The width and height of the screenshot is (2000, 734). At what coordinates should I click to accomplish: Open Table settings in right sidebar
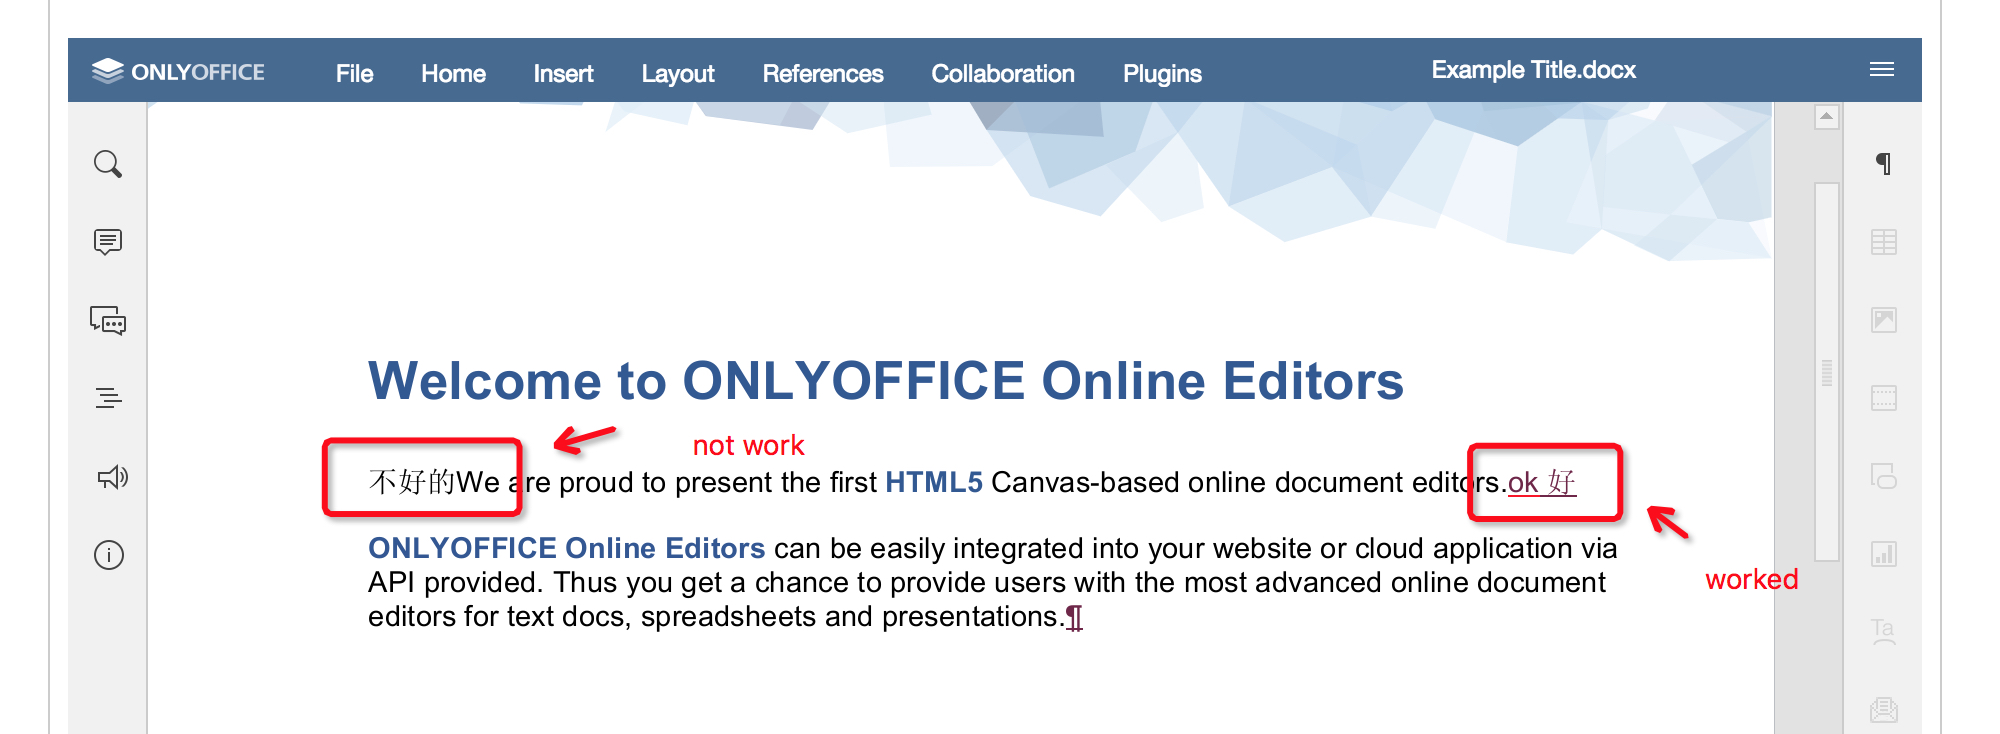coord(1884,242)
